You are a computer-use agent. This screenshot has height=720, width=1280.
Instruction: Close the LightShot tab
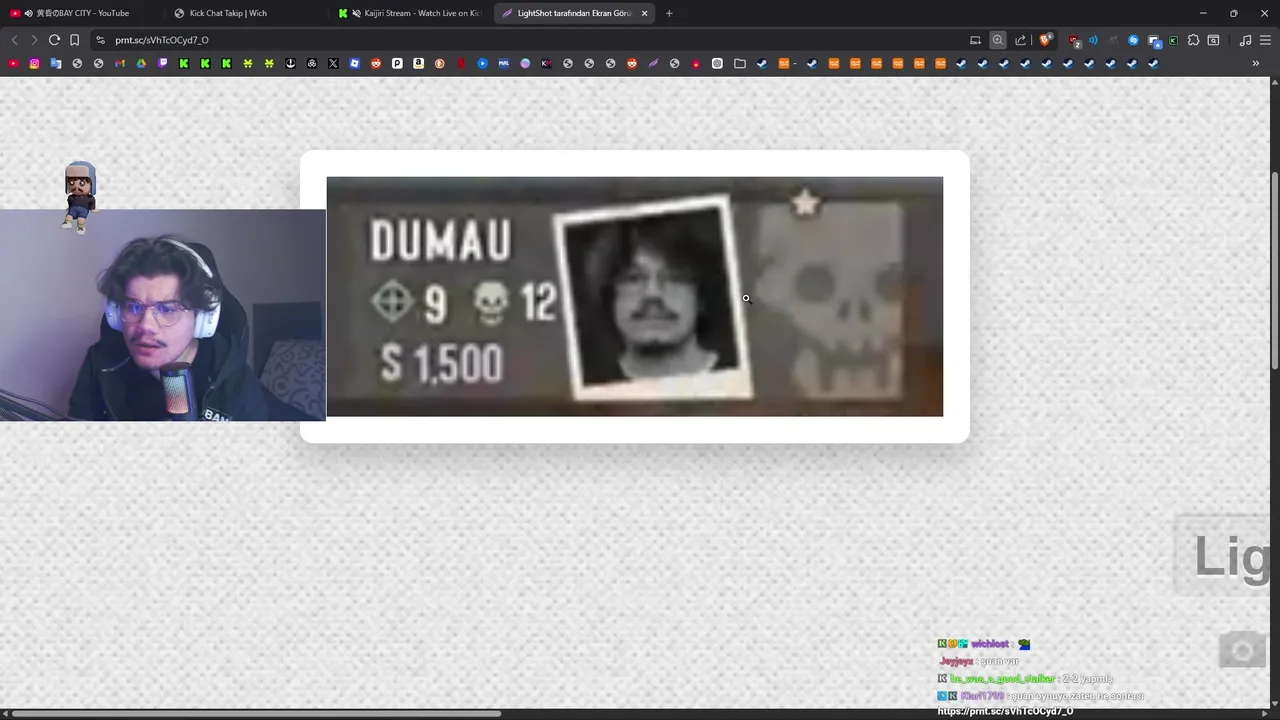coord(644,13)
